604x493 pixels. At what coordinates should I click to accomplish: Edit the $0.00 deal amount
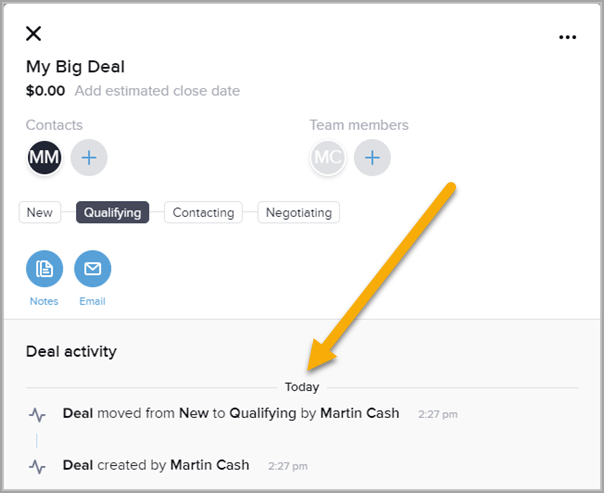(x=45, y=91)
